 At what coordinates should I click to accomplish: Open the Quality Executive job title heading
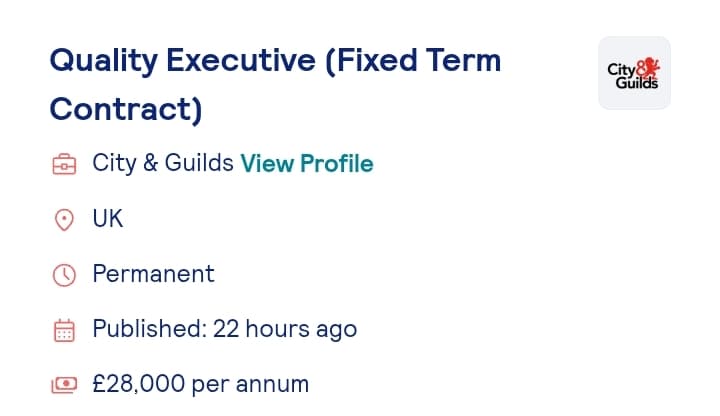(x=275, y=85)
